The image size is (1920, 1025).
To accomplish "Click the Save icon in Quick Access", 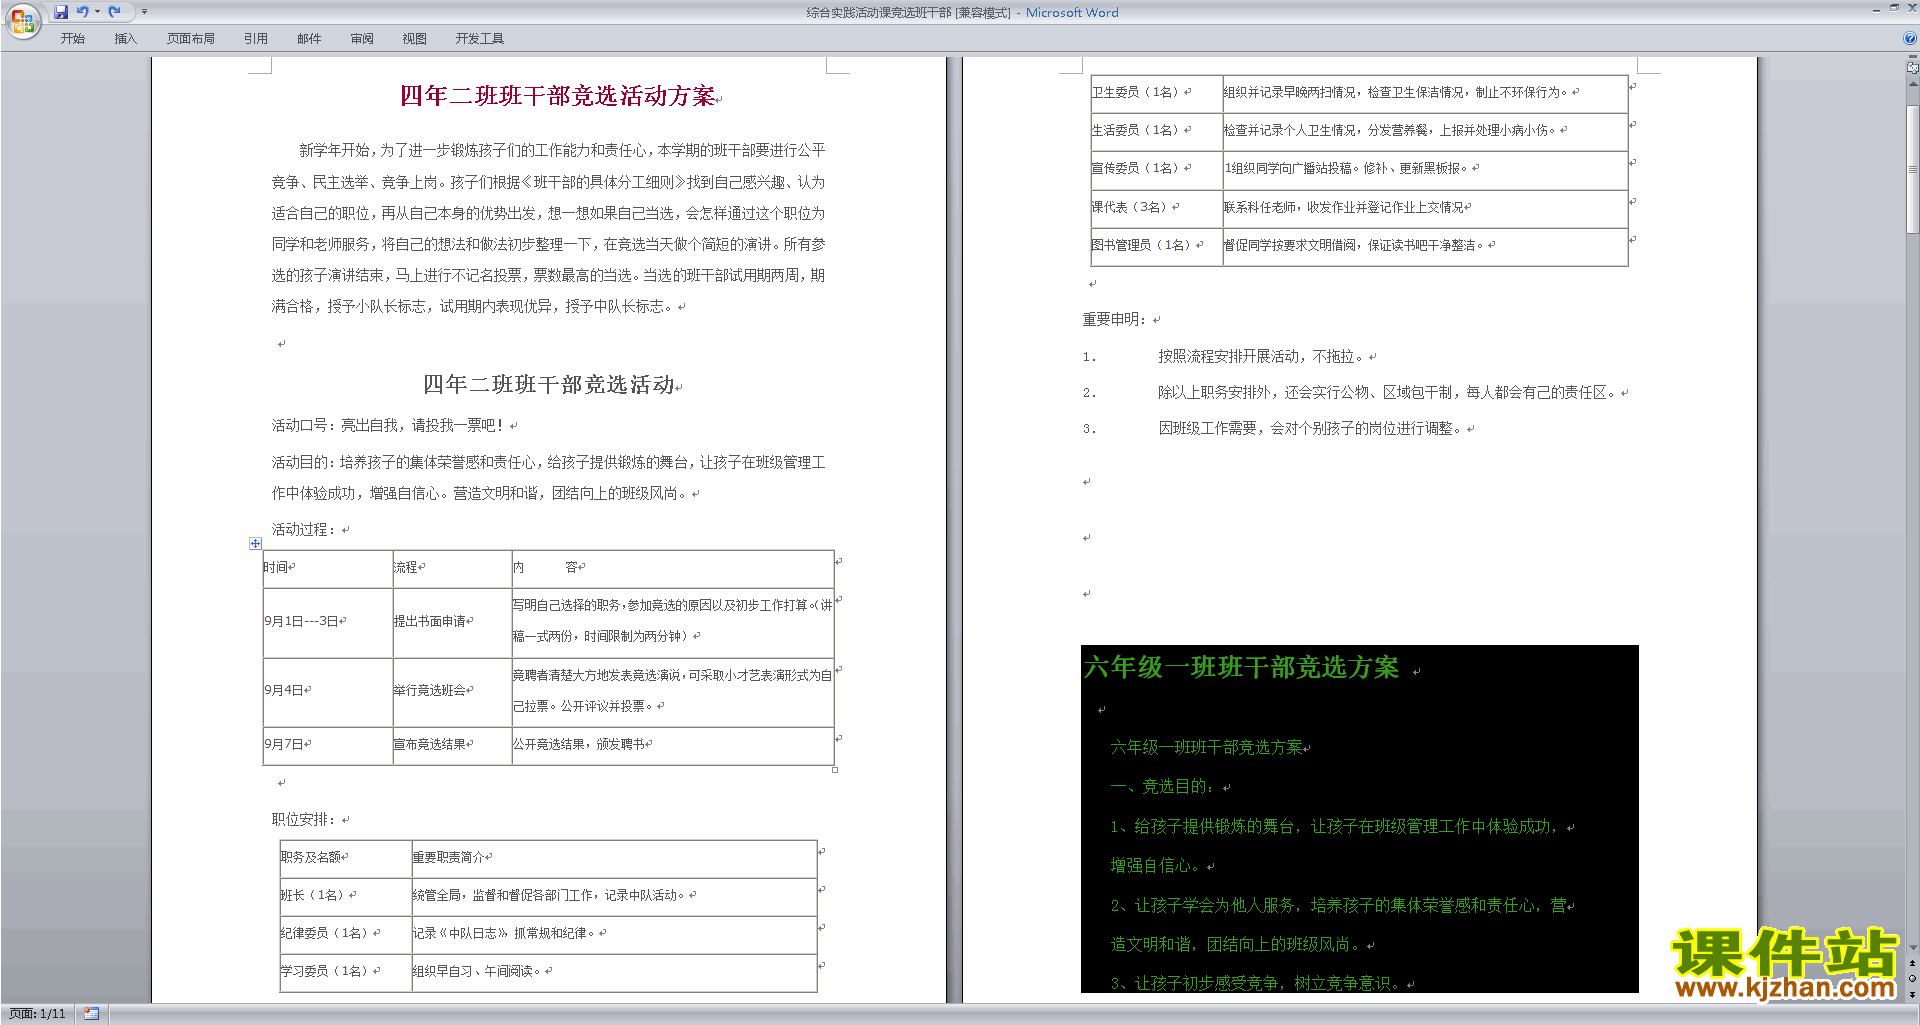I will pos(61,12).
